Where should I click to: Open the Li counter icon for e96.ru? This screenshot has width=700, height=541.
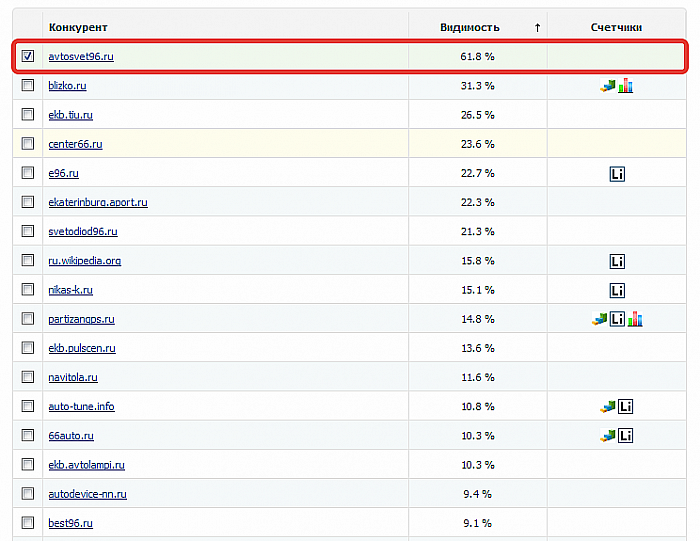pos(617,174)
